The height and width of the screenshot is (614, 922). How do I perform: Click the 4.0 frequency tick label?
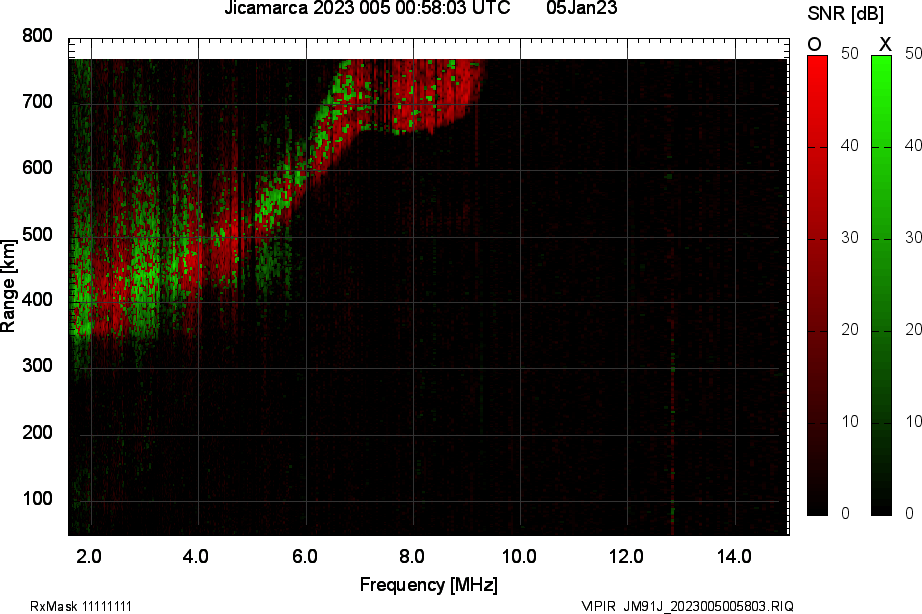point(196,556)
